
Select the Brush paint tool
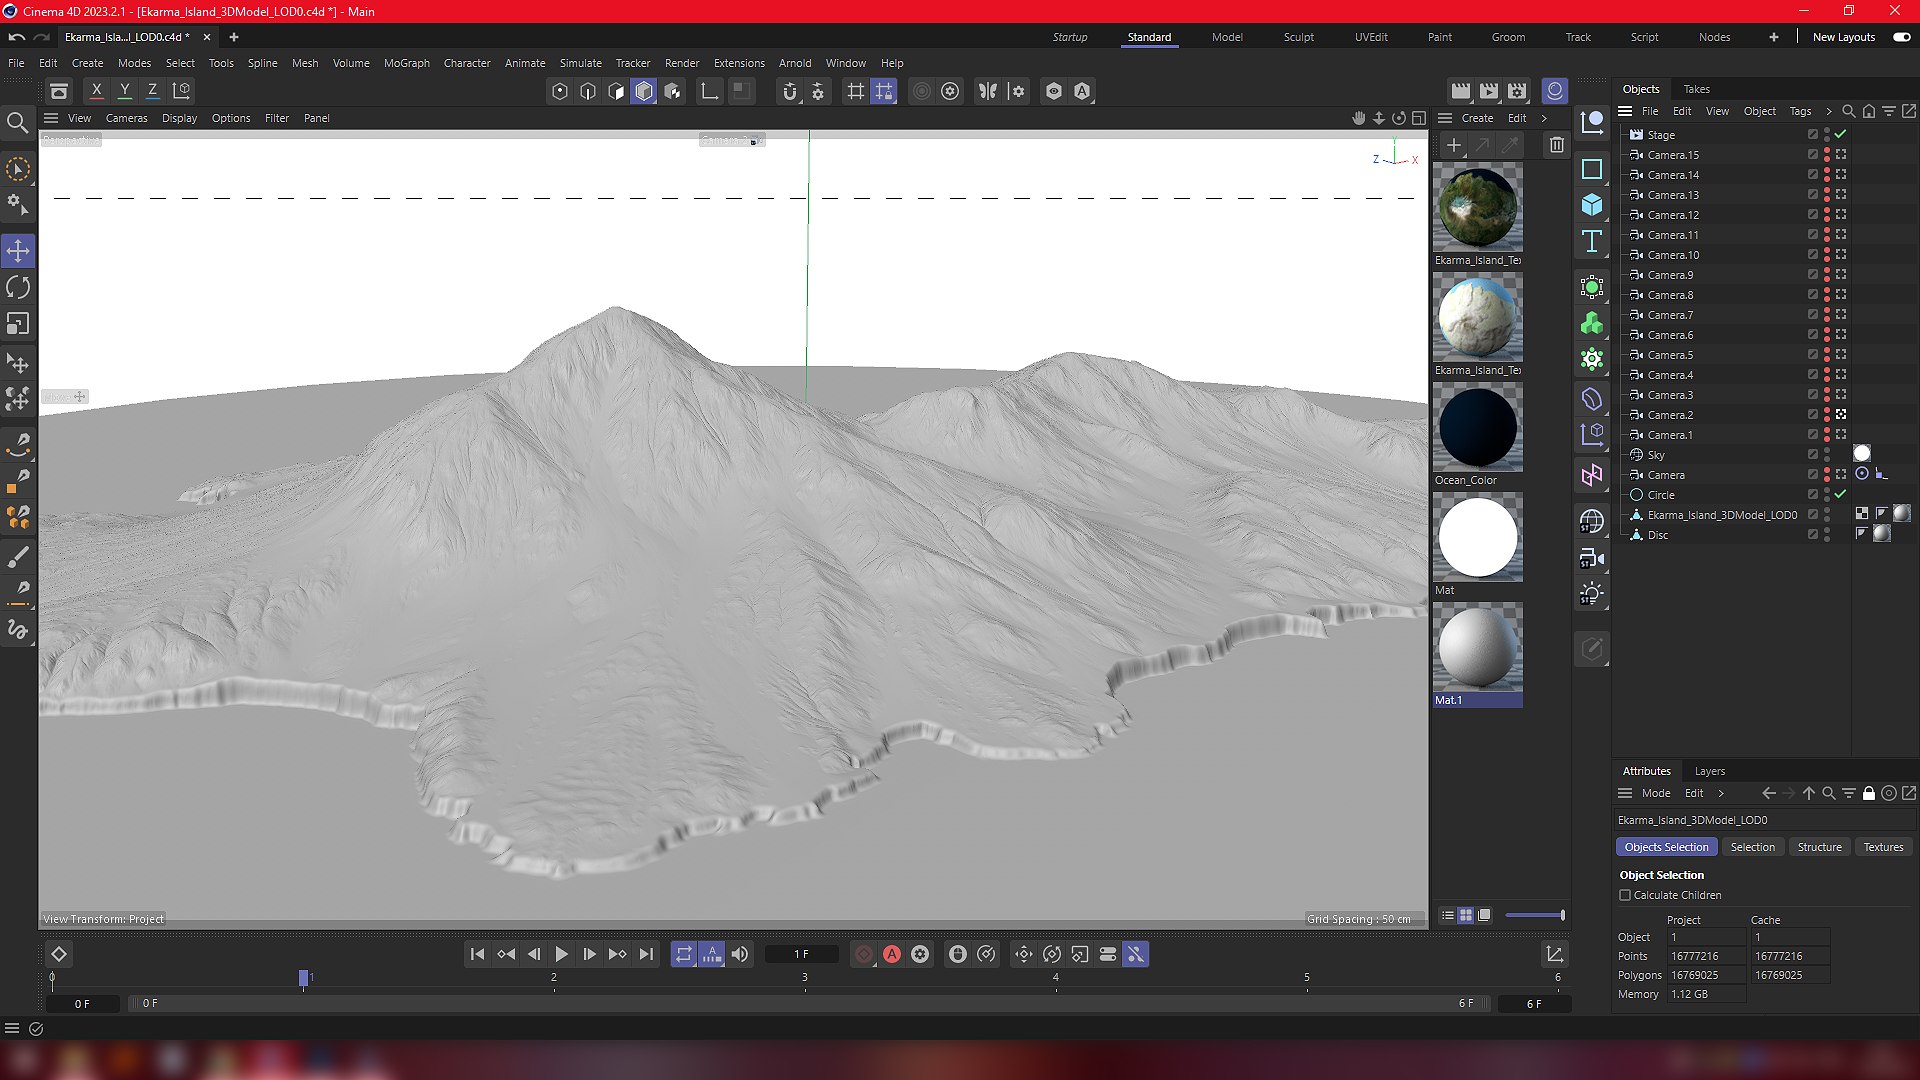click(18, 556)
